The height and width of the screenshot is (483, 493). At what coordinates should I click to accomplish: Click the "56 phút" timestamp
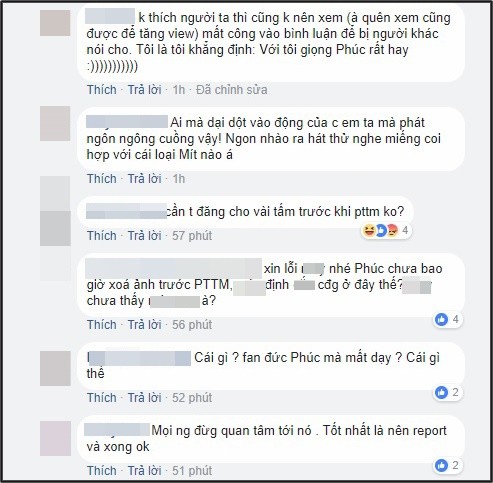[x=192, y=325]
